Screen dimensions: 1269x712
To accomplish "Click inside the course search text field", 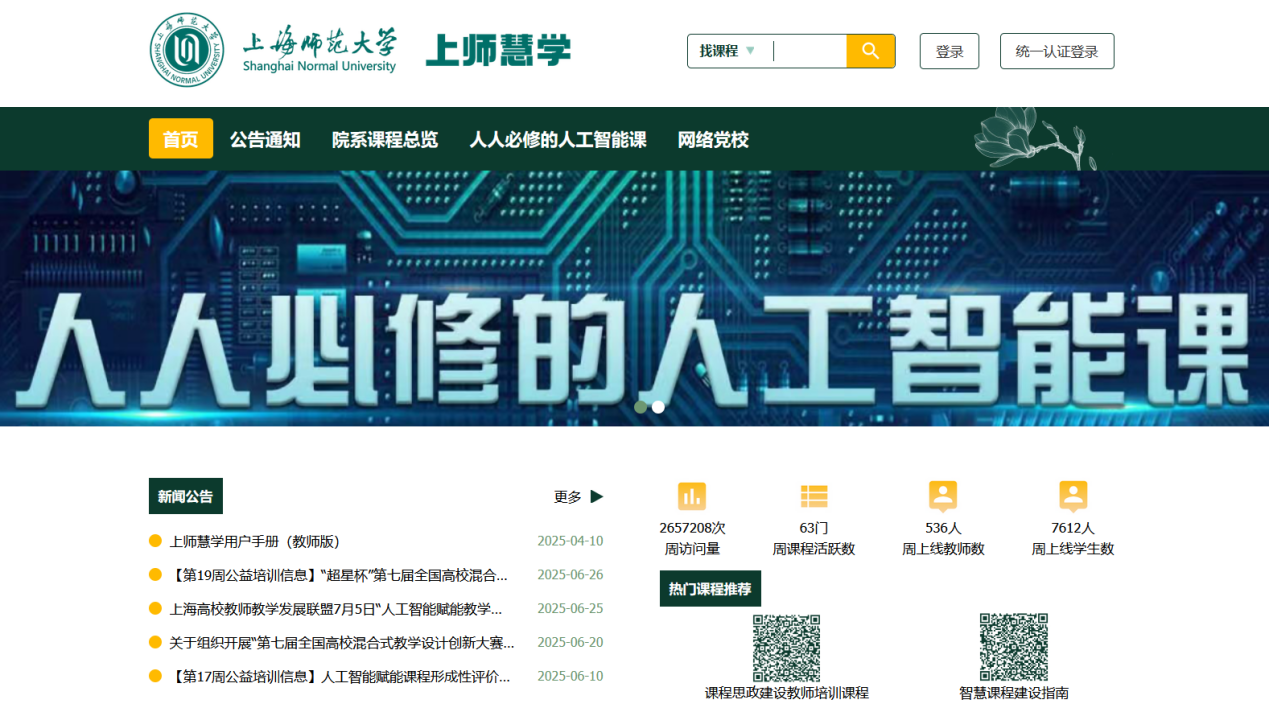I will point(808,51).
